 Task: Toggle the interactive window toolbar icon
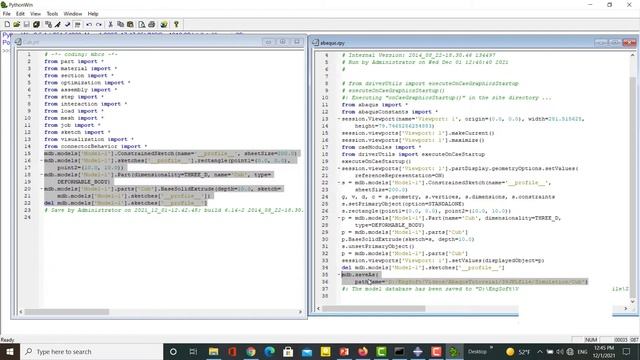(78, 24)
